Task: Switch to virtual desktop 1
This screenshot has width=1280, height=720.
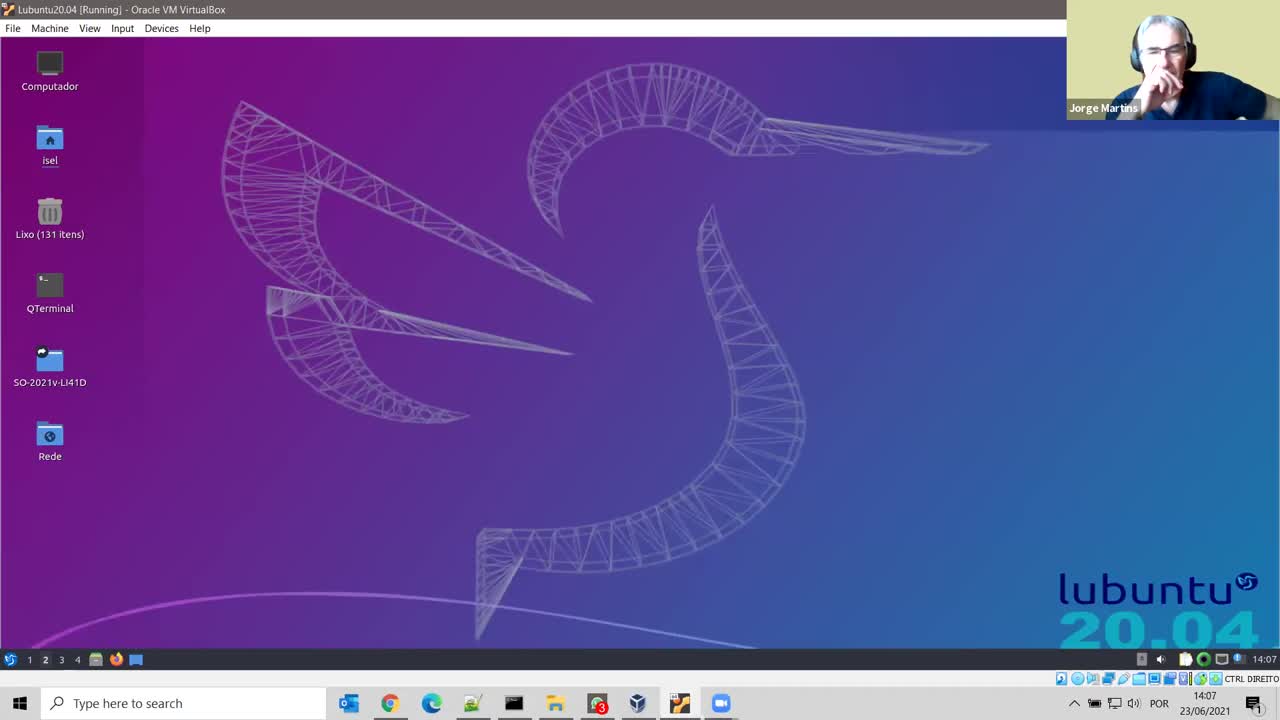Action: [30, 659]
